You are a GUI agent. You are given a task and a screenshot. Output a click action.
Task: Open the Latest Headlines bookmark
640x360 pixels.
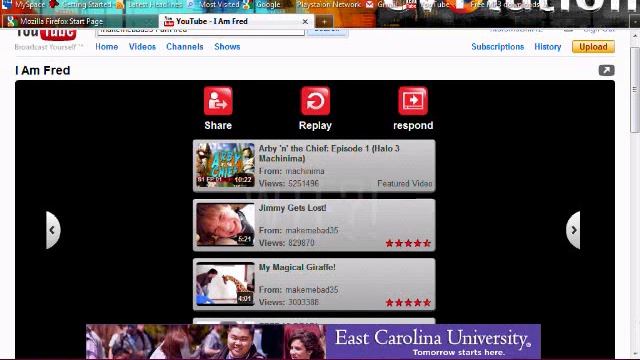click(x=150, y=5)
